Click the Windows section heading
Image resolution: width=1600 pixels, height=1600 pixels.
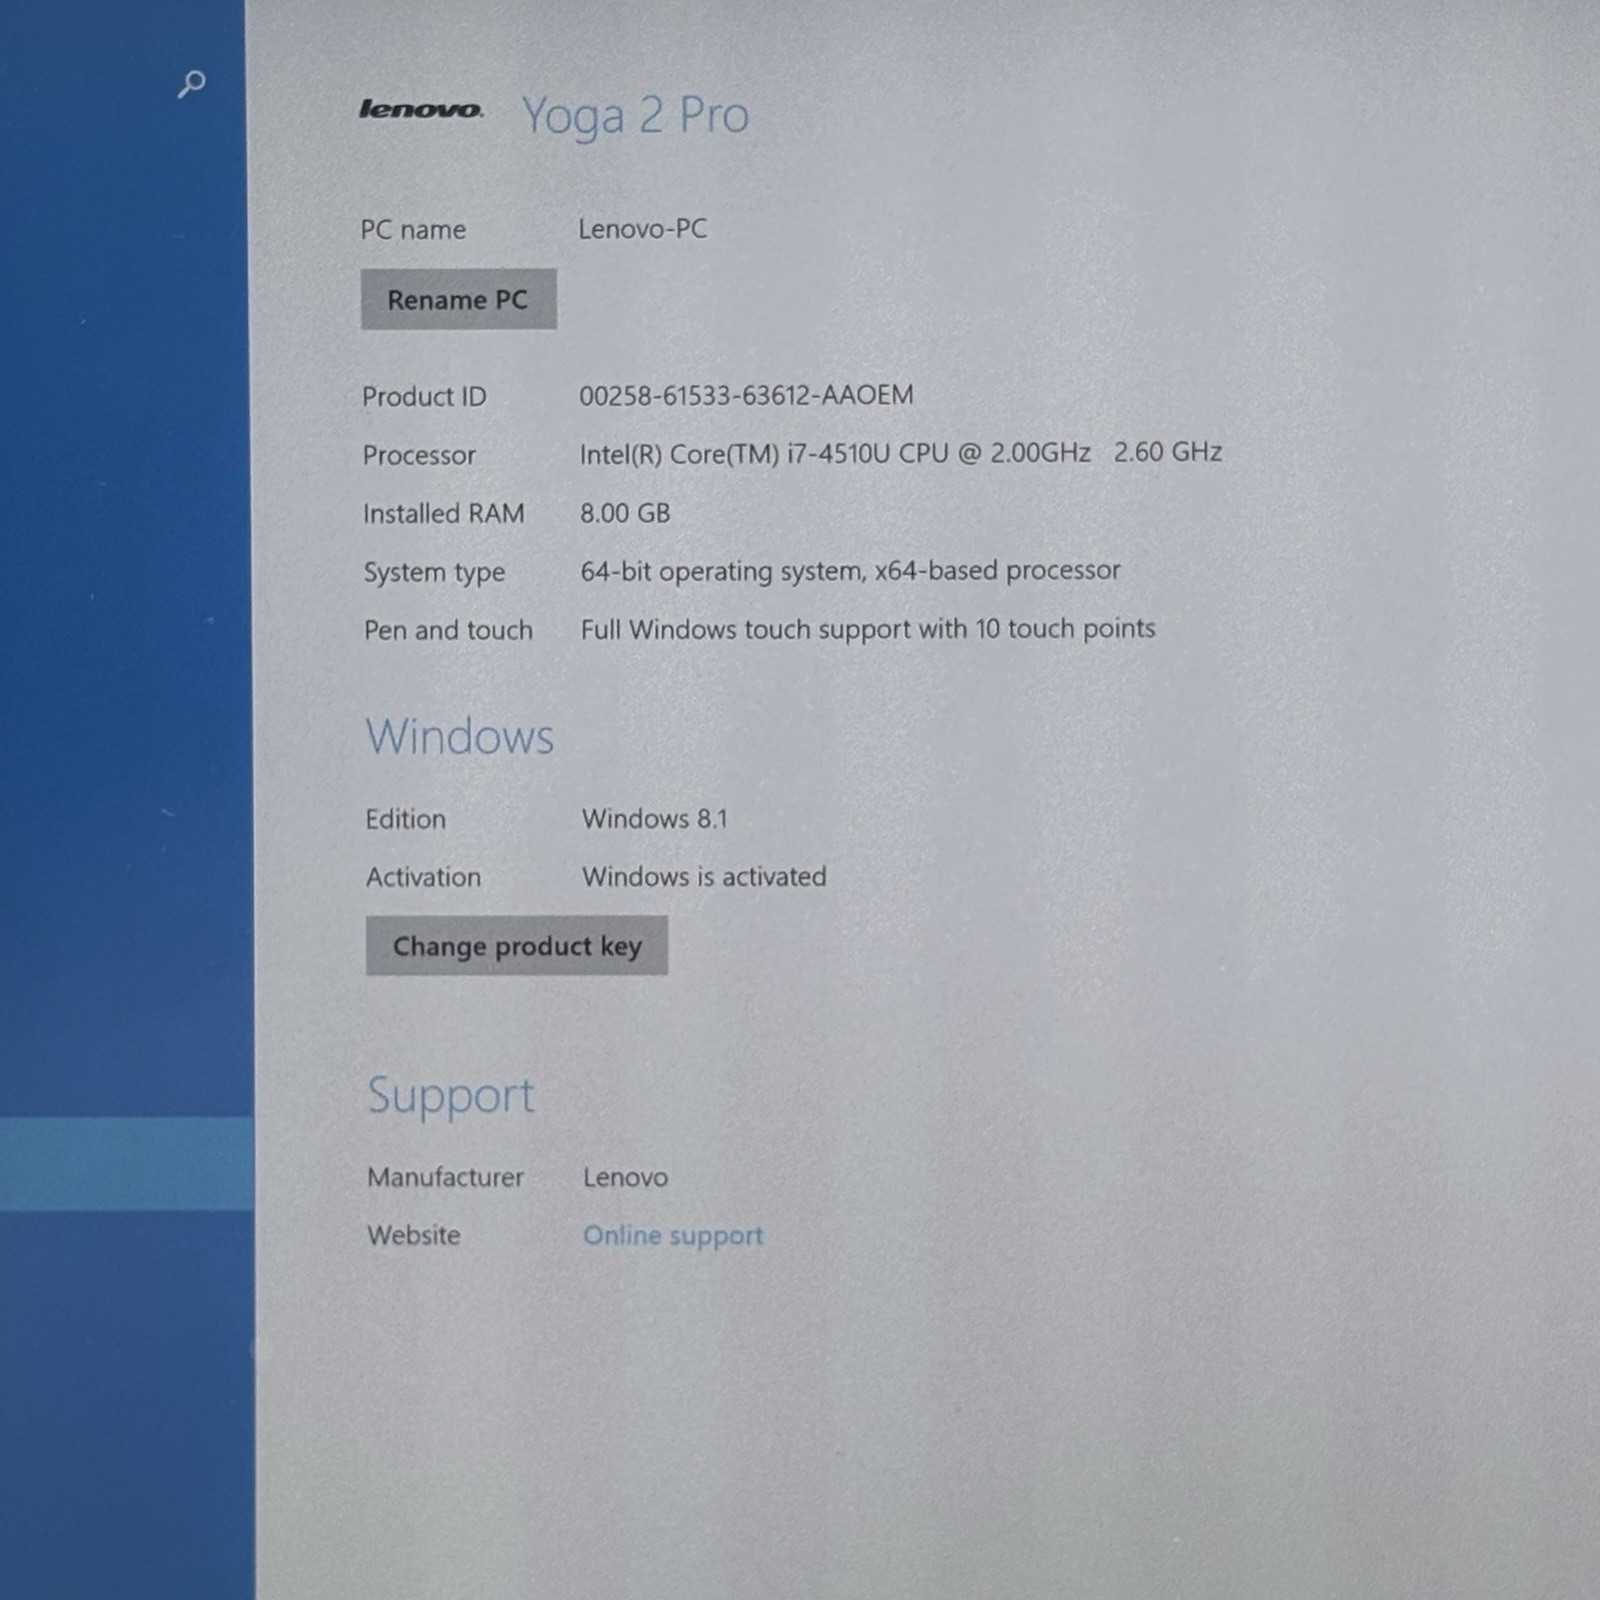[460, 737]
